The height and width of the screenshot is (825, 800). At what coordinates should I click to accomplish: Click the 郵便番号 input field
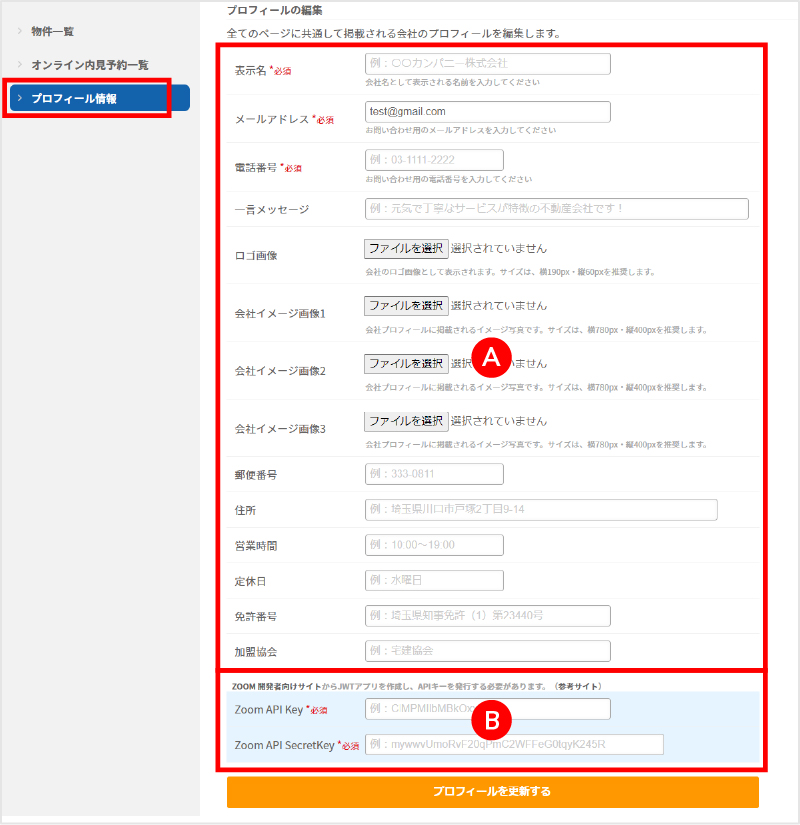pos(434,474)
